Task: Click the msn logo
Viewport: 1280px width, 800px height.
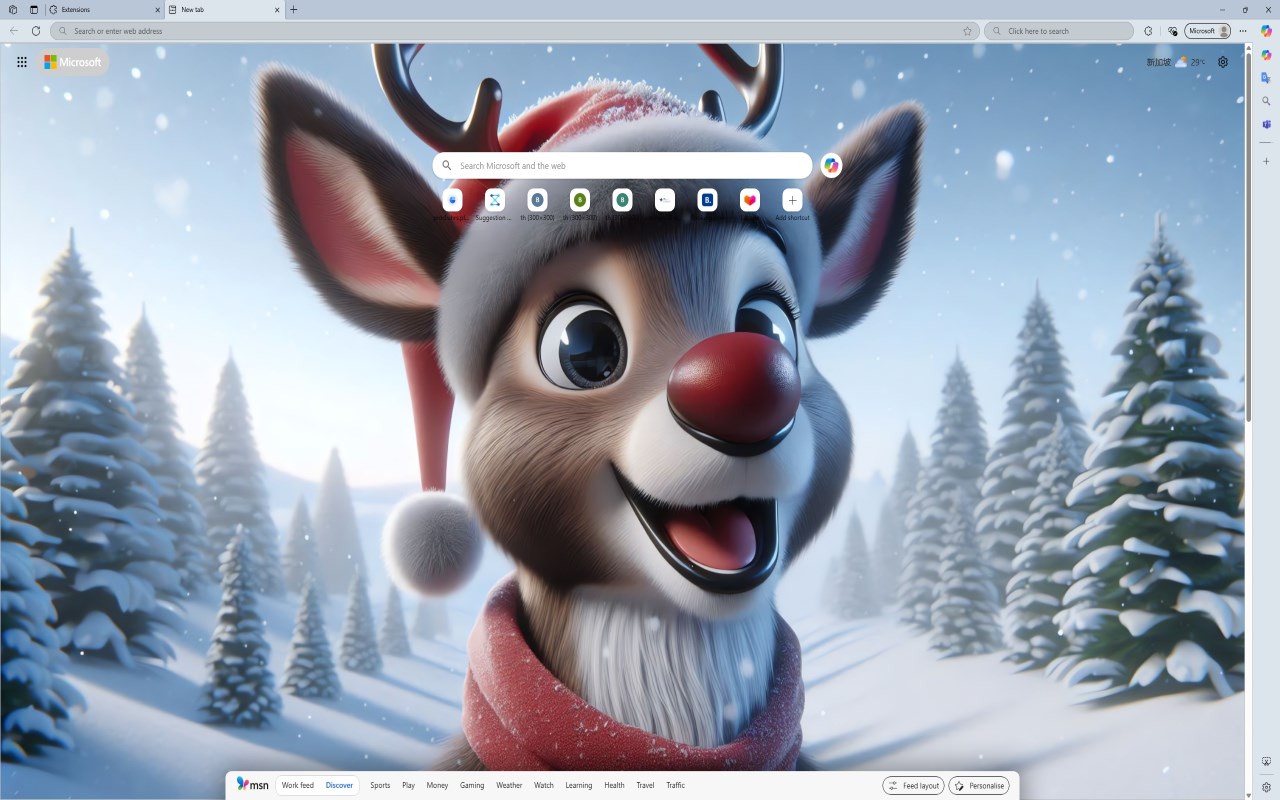Action: (x=253, y=785)
